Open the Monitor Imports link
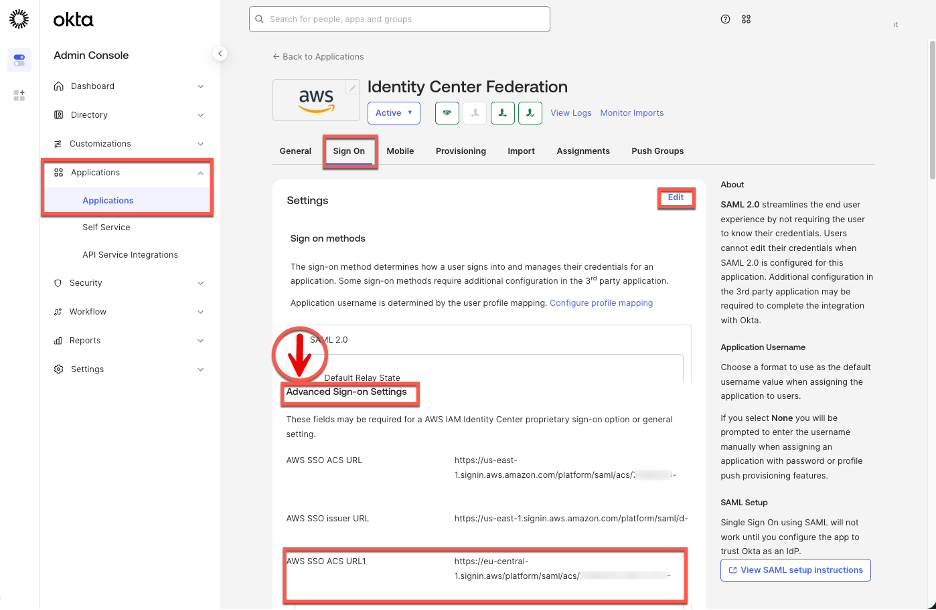936x610 pixels. click(x=631, y=113)
